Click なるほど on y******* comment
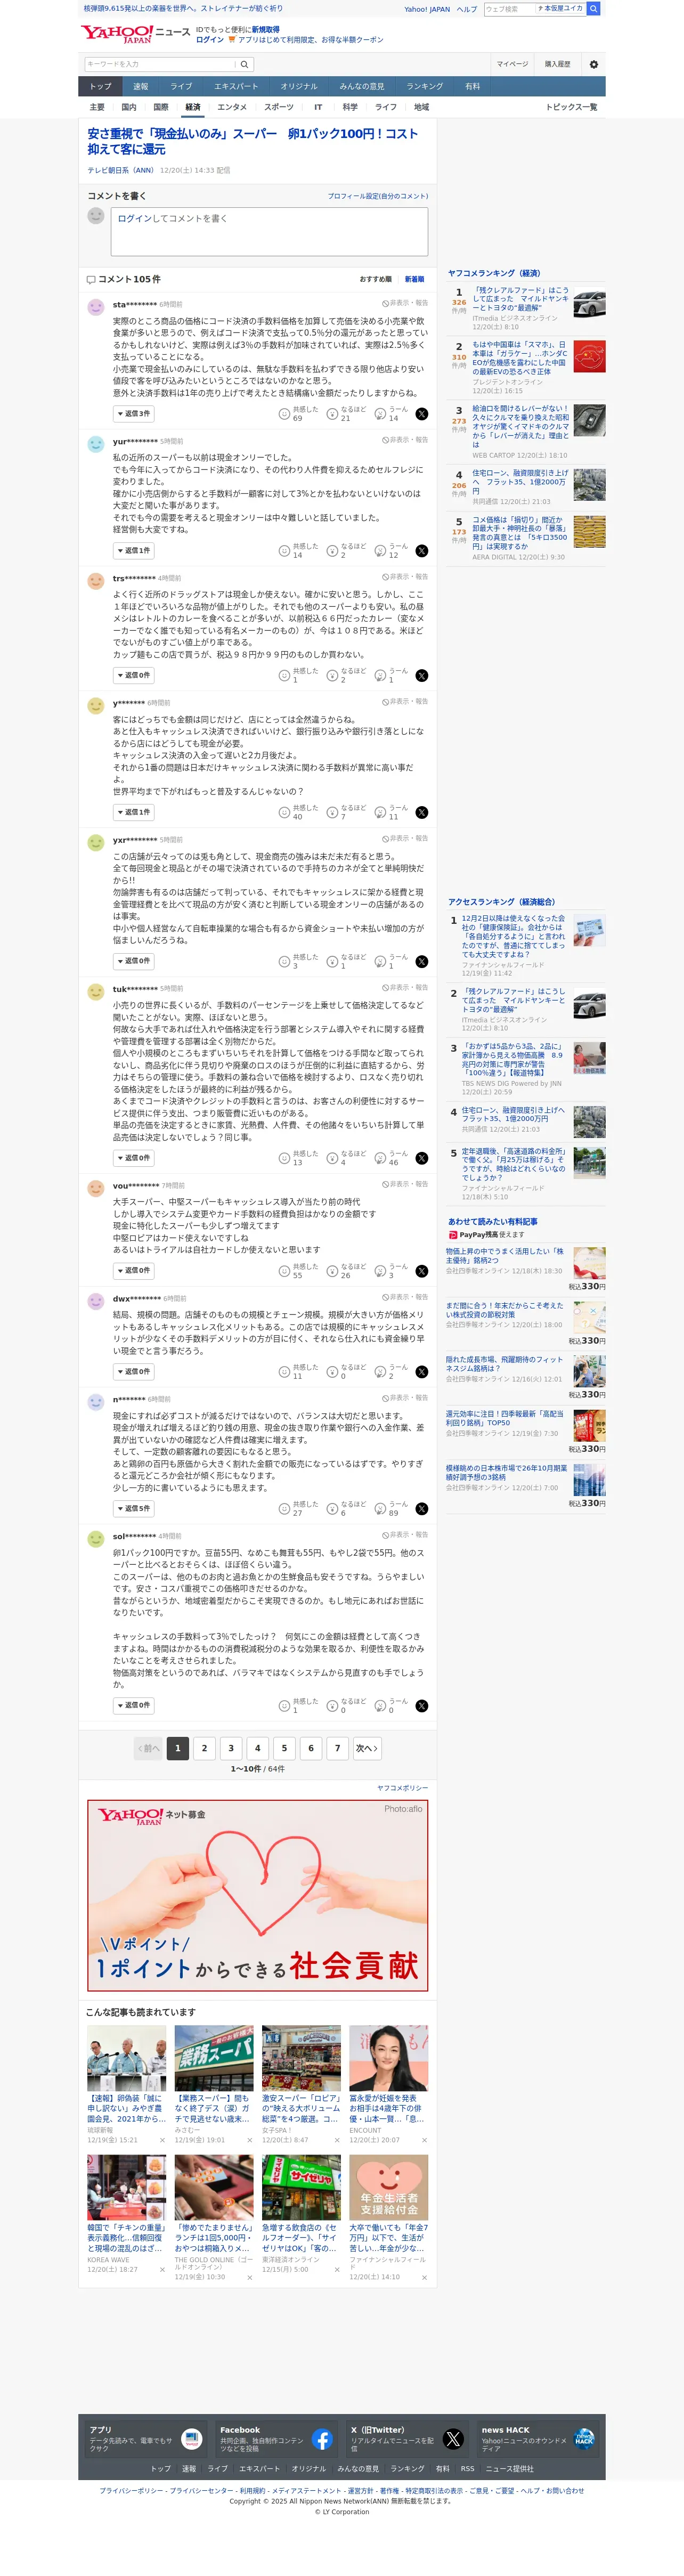Viewport: 684px width, 2576px height. click(x=346, y=813)
